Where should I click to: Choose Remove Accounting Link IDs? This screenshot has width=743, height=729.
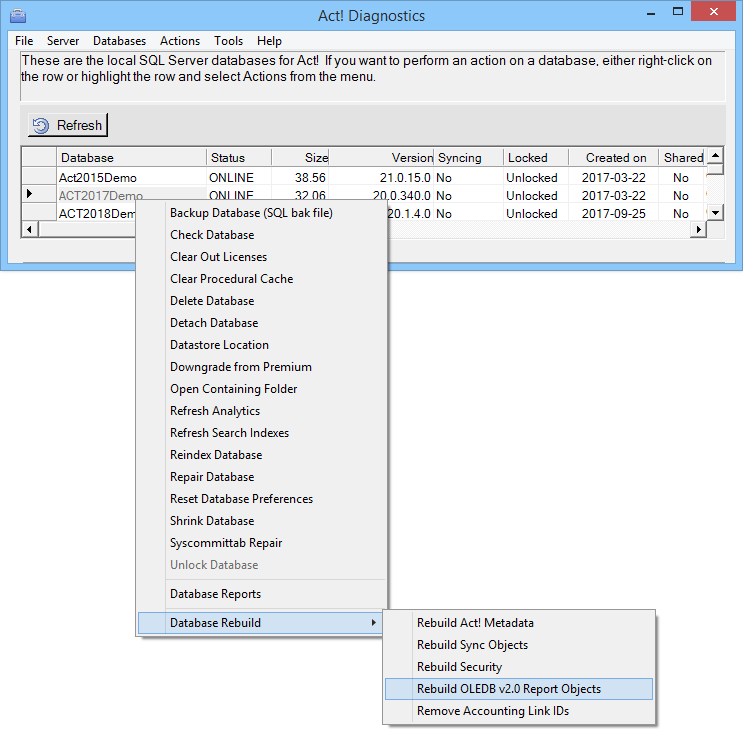click(519, 711)
